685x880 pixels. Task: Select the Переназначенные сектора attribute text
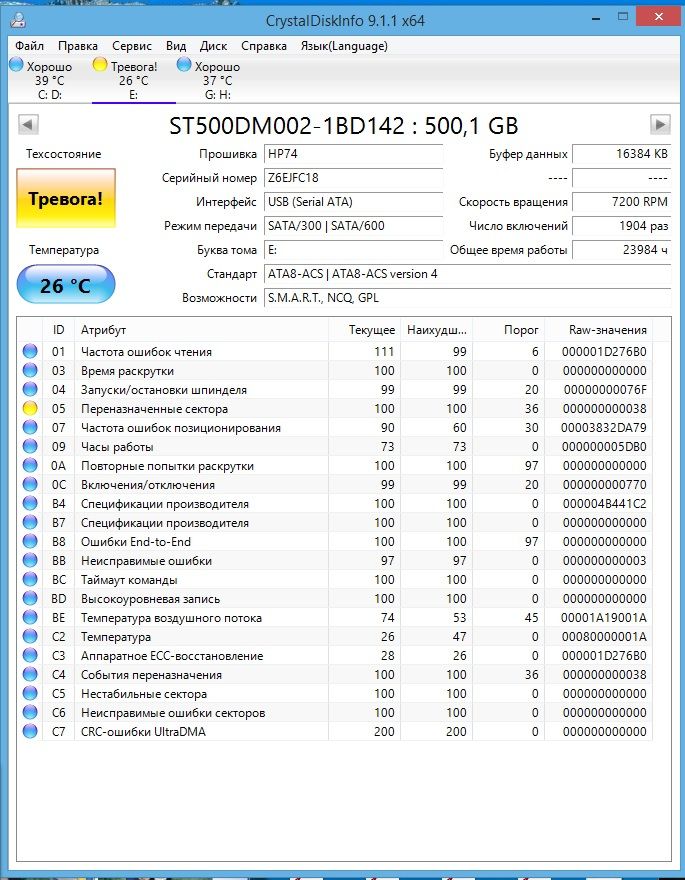(x=154, y=409)
